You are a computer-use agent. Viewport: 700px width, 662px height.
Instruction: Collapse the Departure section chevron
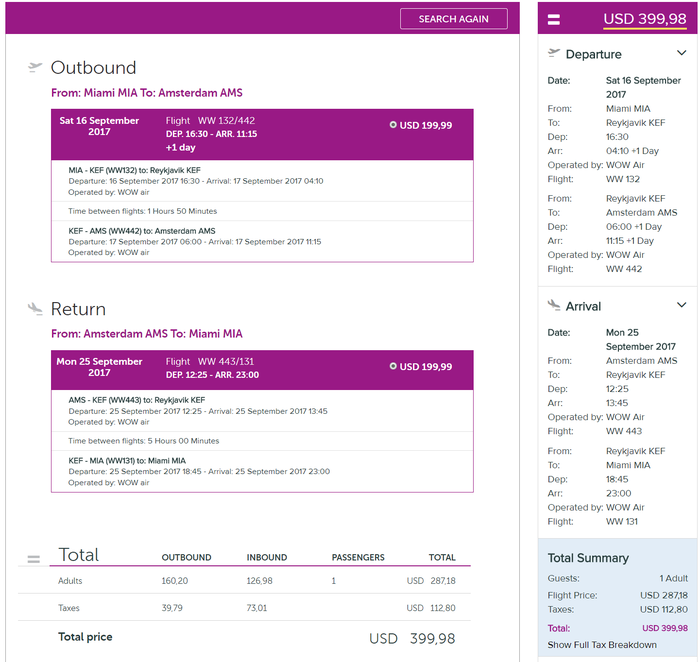coord(681,53)
